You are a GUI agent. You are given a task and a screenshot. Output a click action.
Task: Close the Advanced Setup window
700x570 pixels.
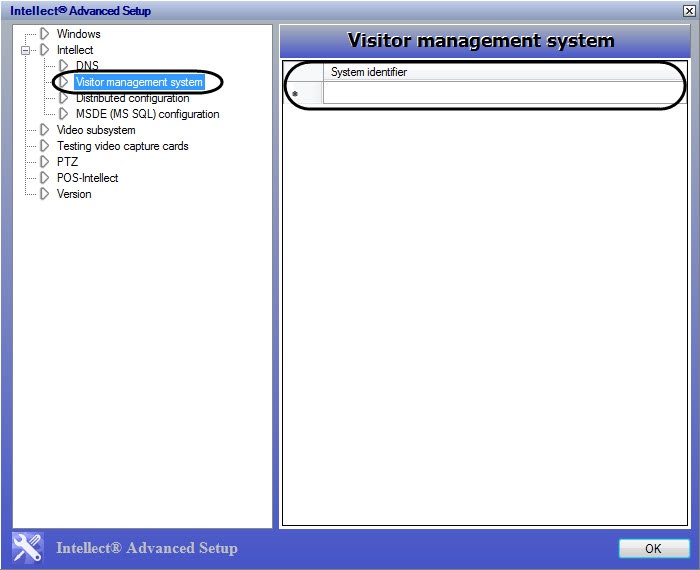pyautogui.click(x=689, y=11)
